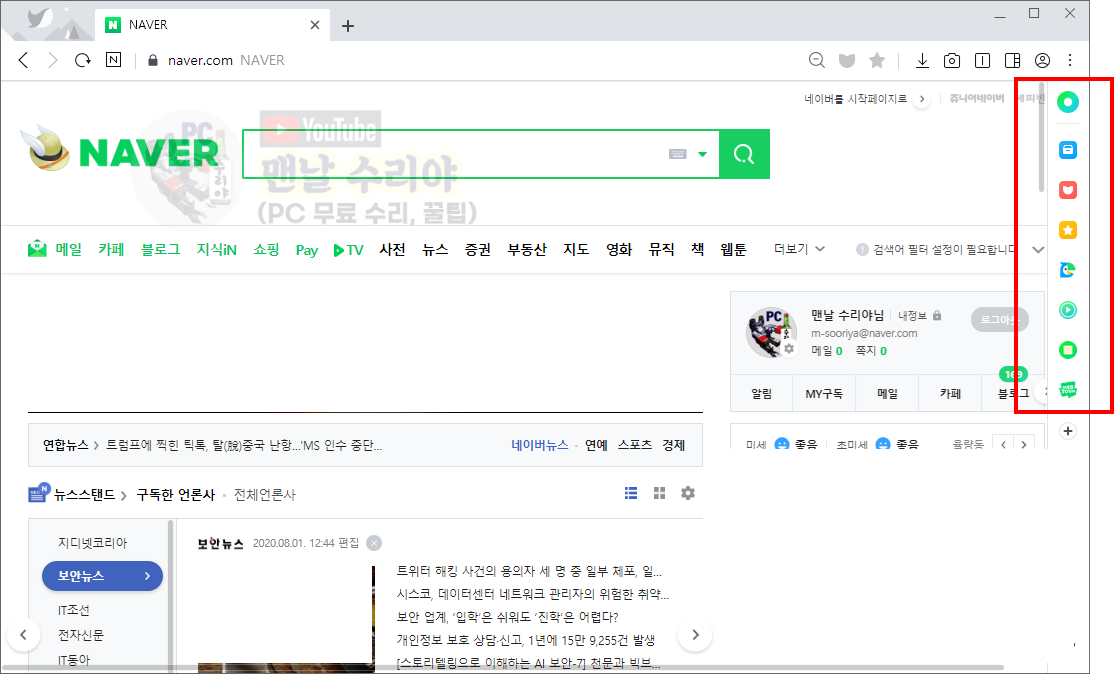This screenshot has width=1114, height=674.
Task: Open the green circle sidebar search icon
Action: pos(1068,102)
